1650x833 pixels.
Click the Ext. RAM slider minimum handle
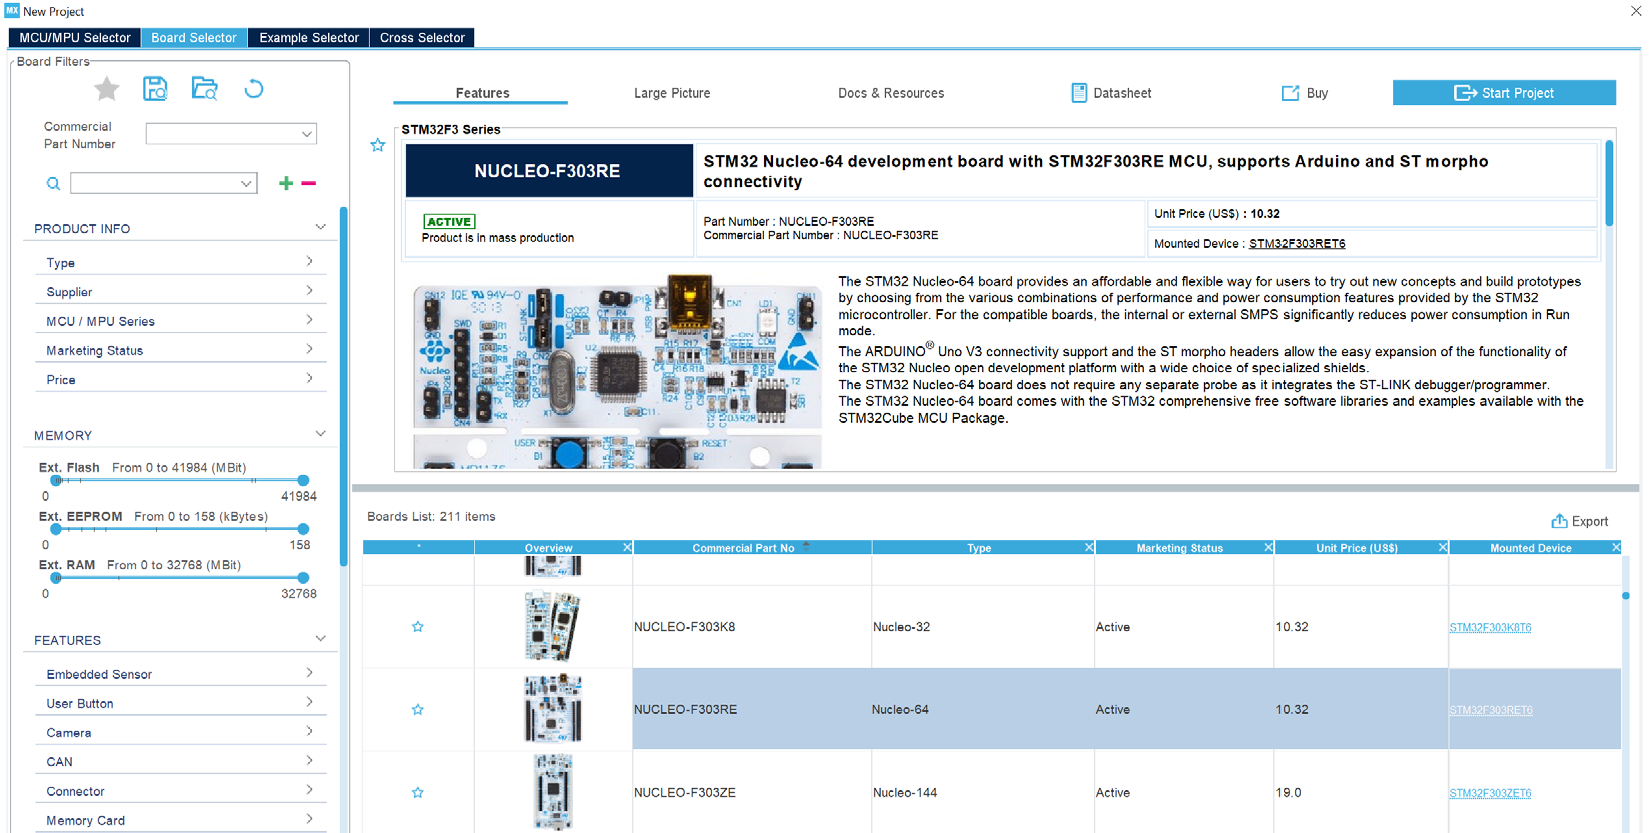[x=56, y=578]
